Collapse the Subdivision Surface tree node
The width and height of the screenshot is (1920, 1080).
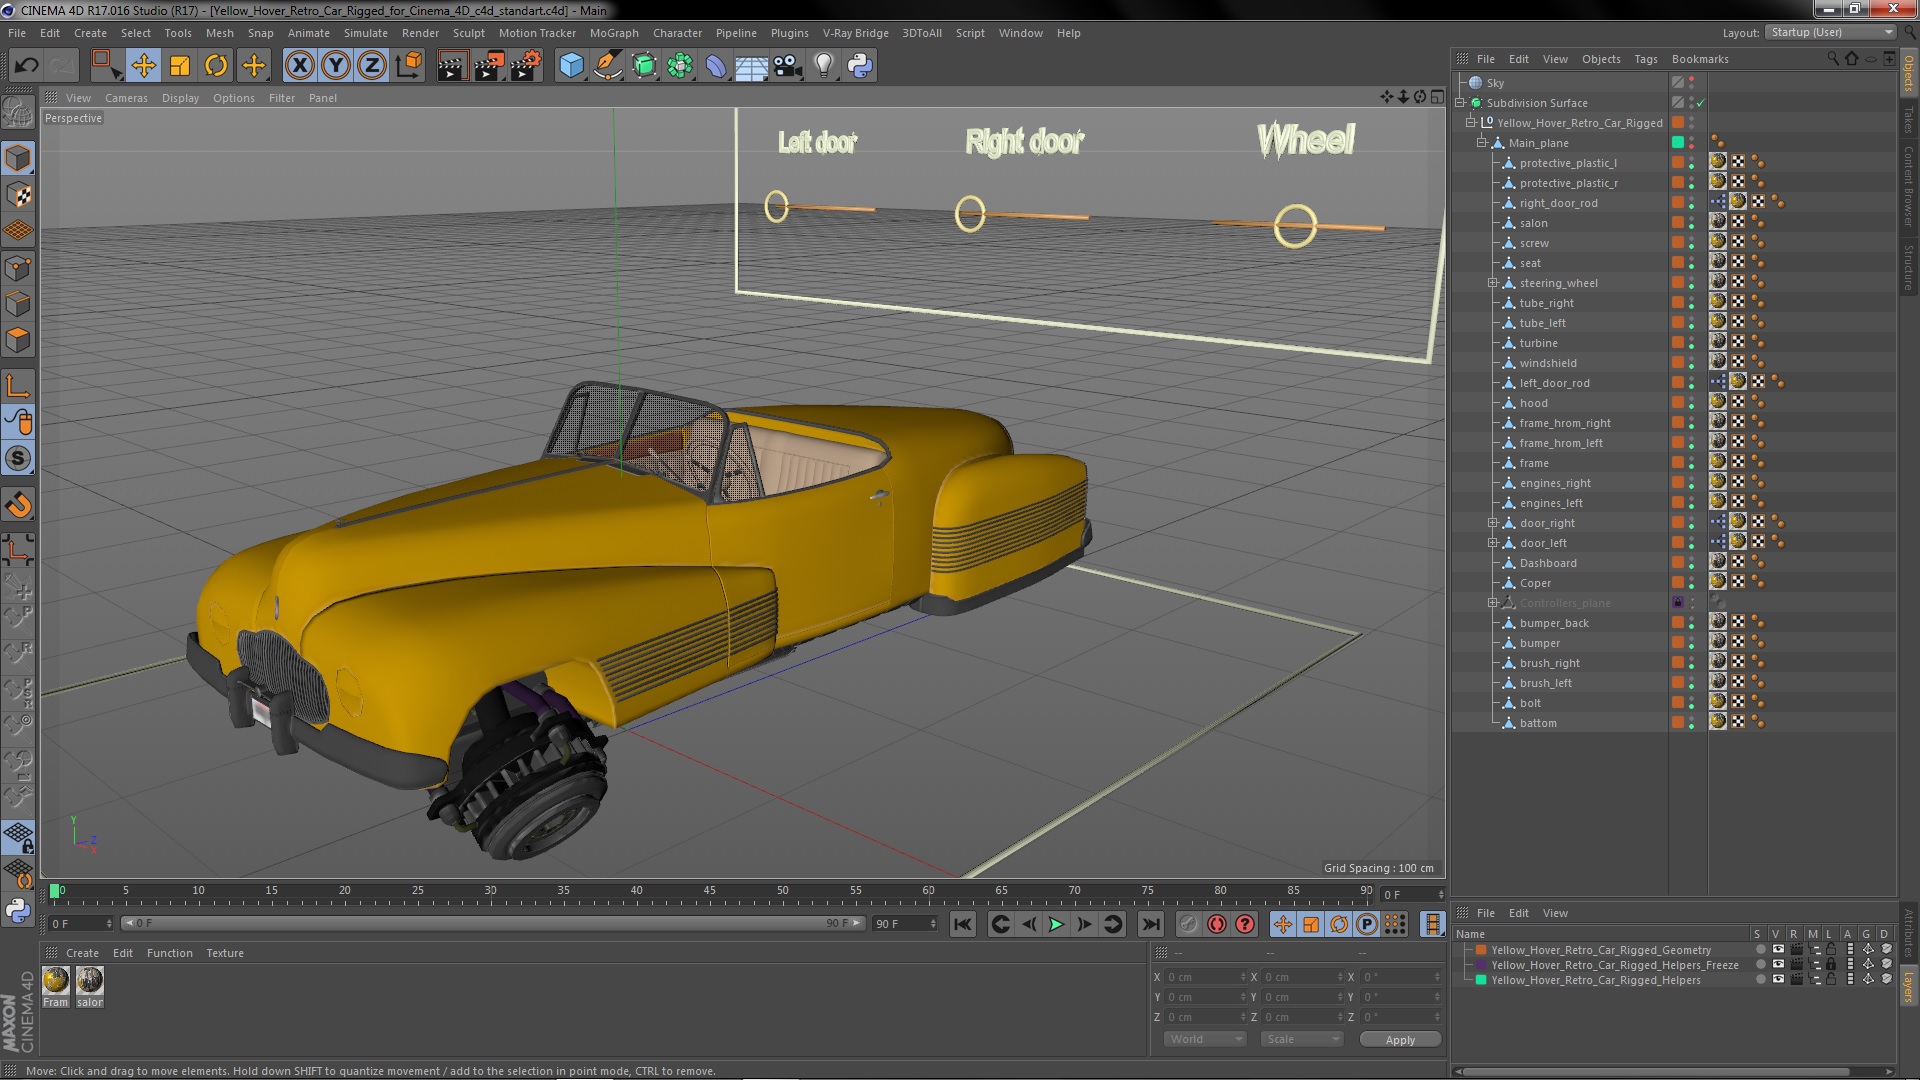point(1461,103)
